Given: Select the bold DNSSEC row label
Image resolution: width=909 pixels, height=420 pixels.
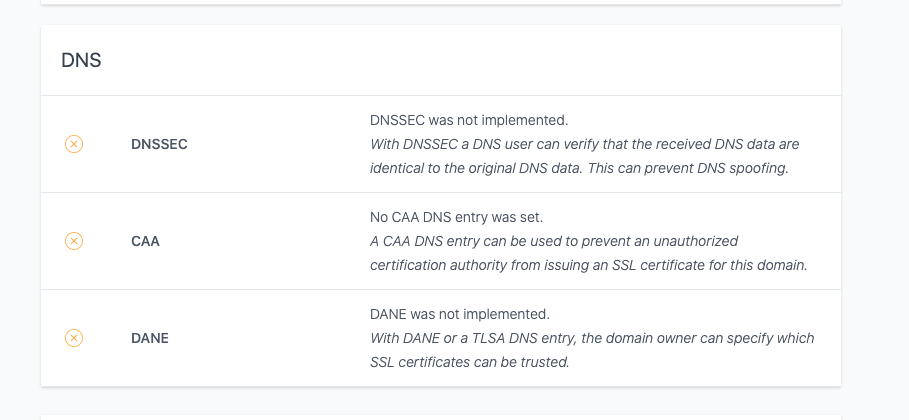Looking at the screenshot, I should coord(159,144).
